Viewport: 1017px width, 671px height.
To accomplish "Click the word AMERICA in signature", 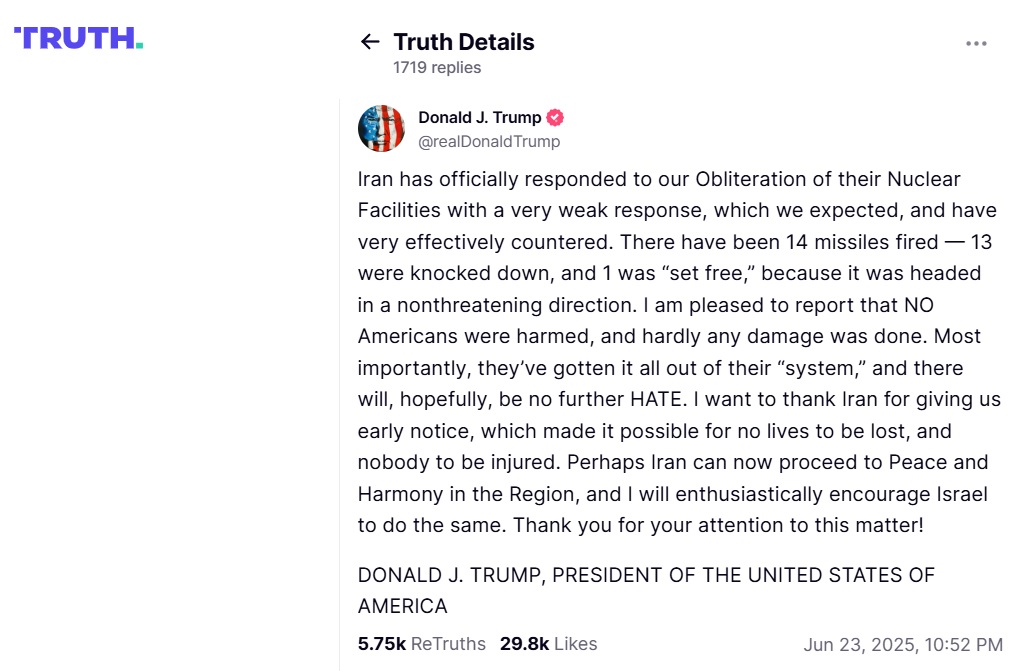I will pyautogui.click(x=402, y=606).
